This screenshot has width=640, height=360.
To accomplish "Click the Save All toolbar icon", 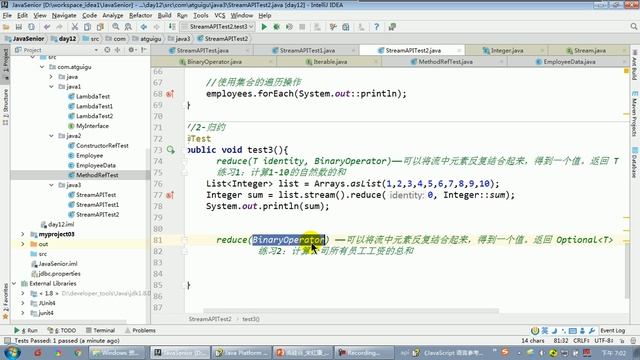I will (18, 27).
